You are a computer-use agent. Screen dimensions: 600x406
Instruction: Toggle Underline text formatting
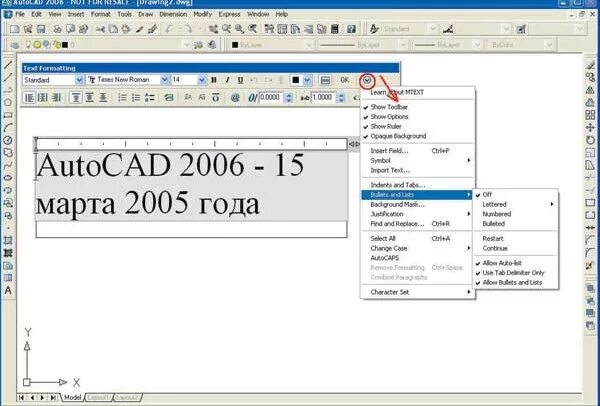tap(240, 80)
